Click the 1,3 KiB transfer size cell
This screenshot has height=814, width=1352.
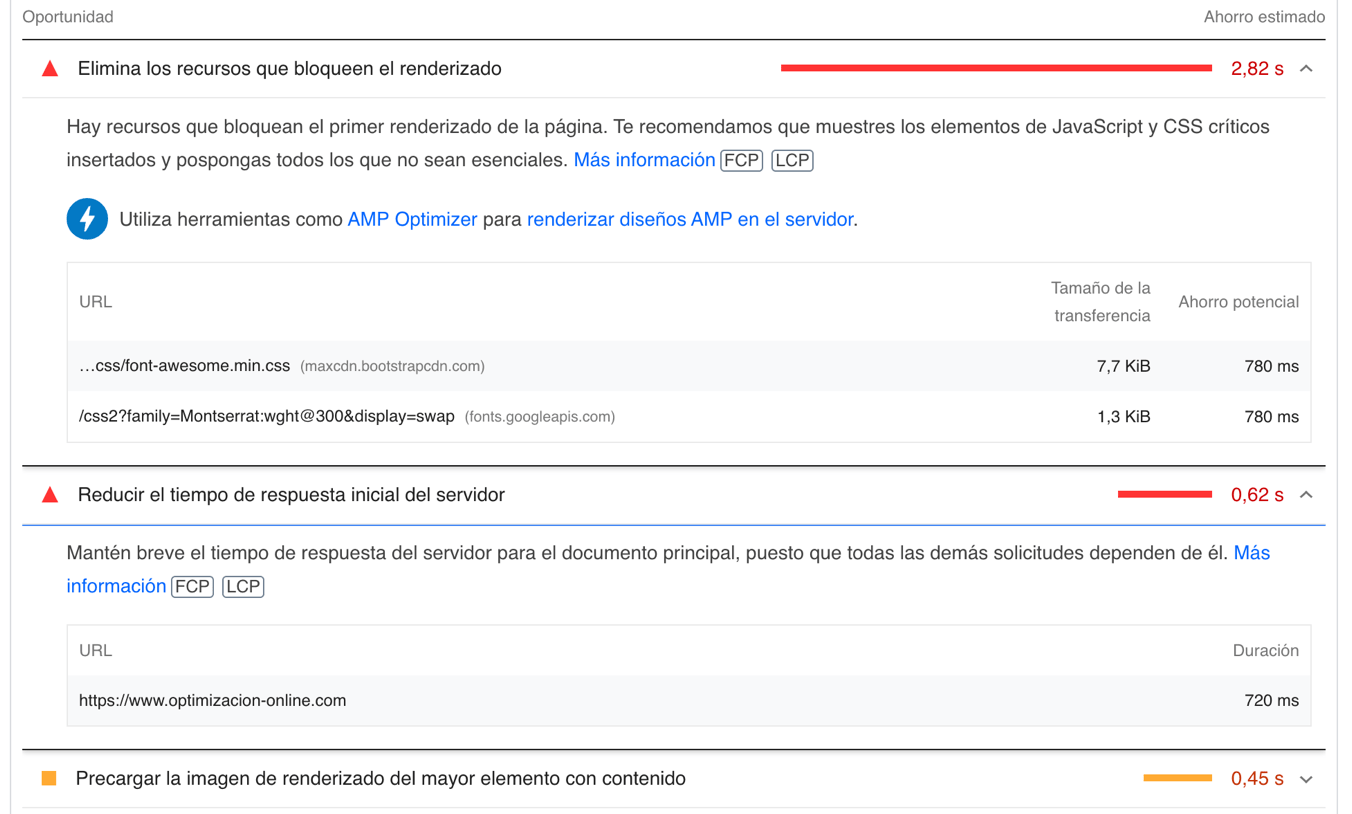click(1124, 416)
